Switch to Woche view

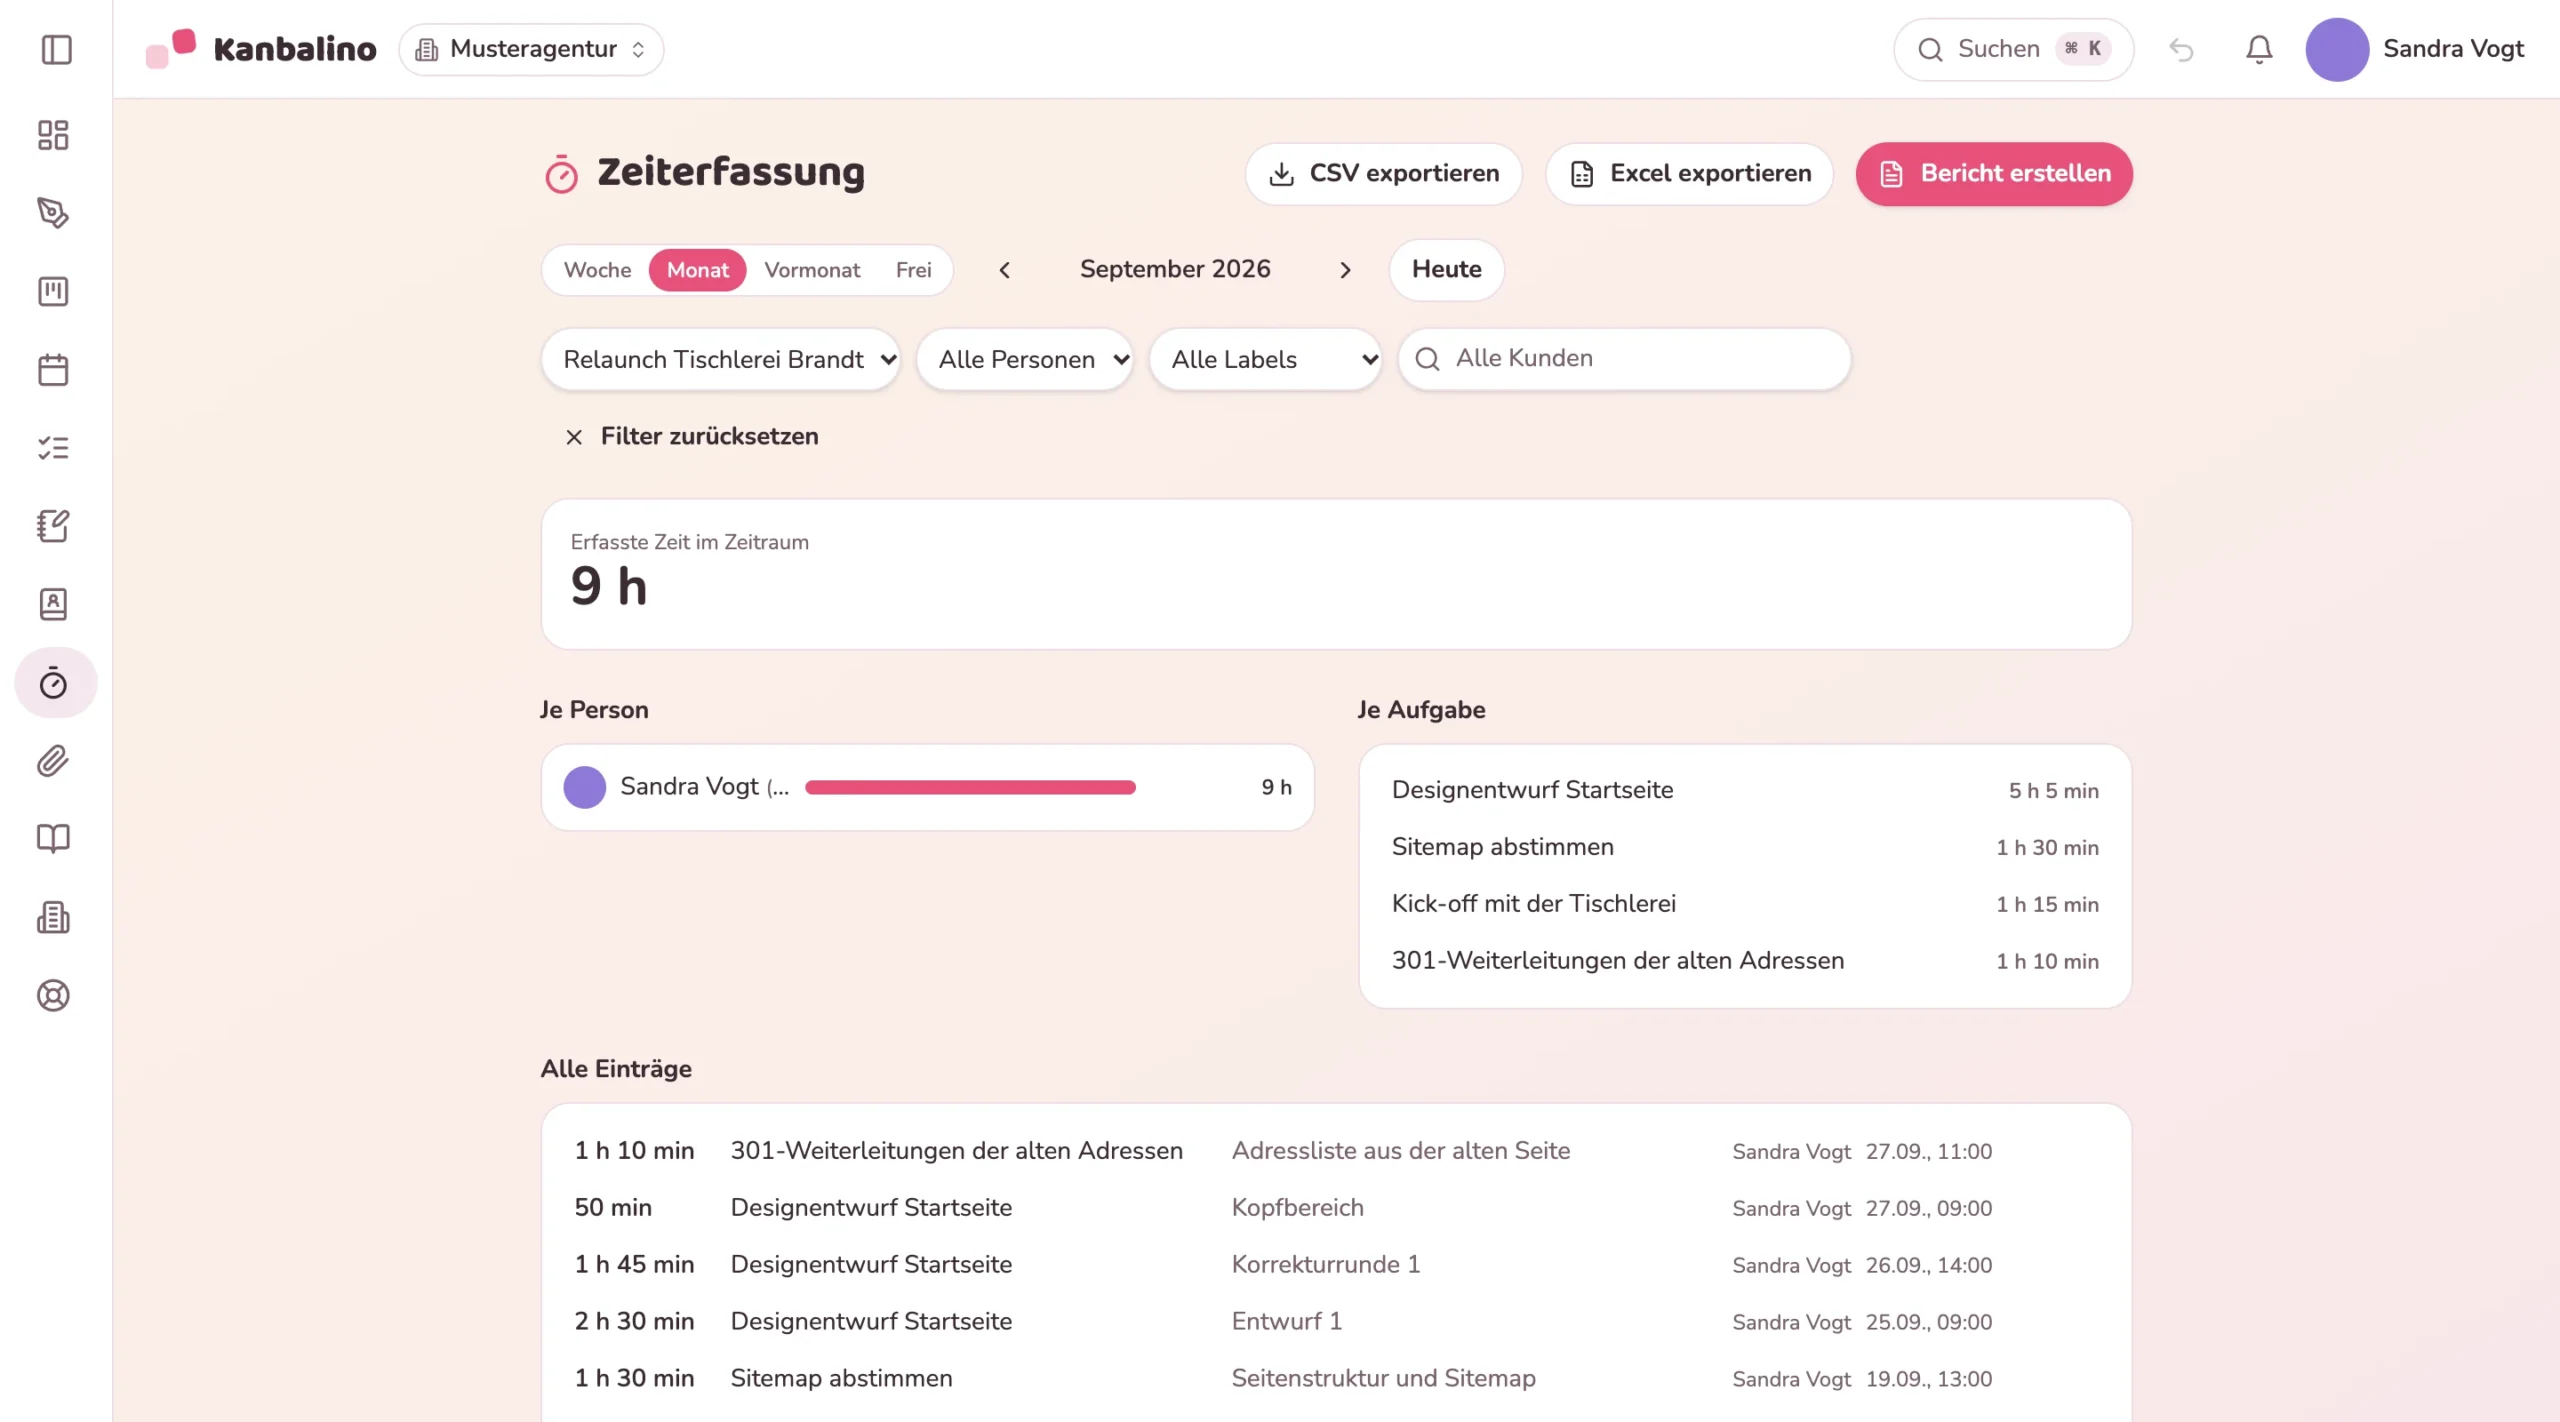(x=597, y=270)
